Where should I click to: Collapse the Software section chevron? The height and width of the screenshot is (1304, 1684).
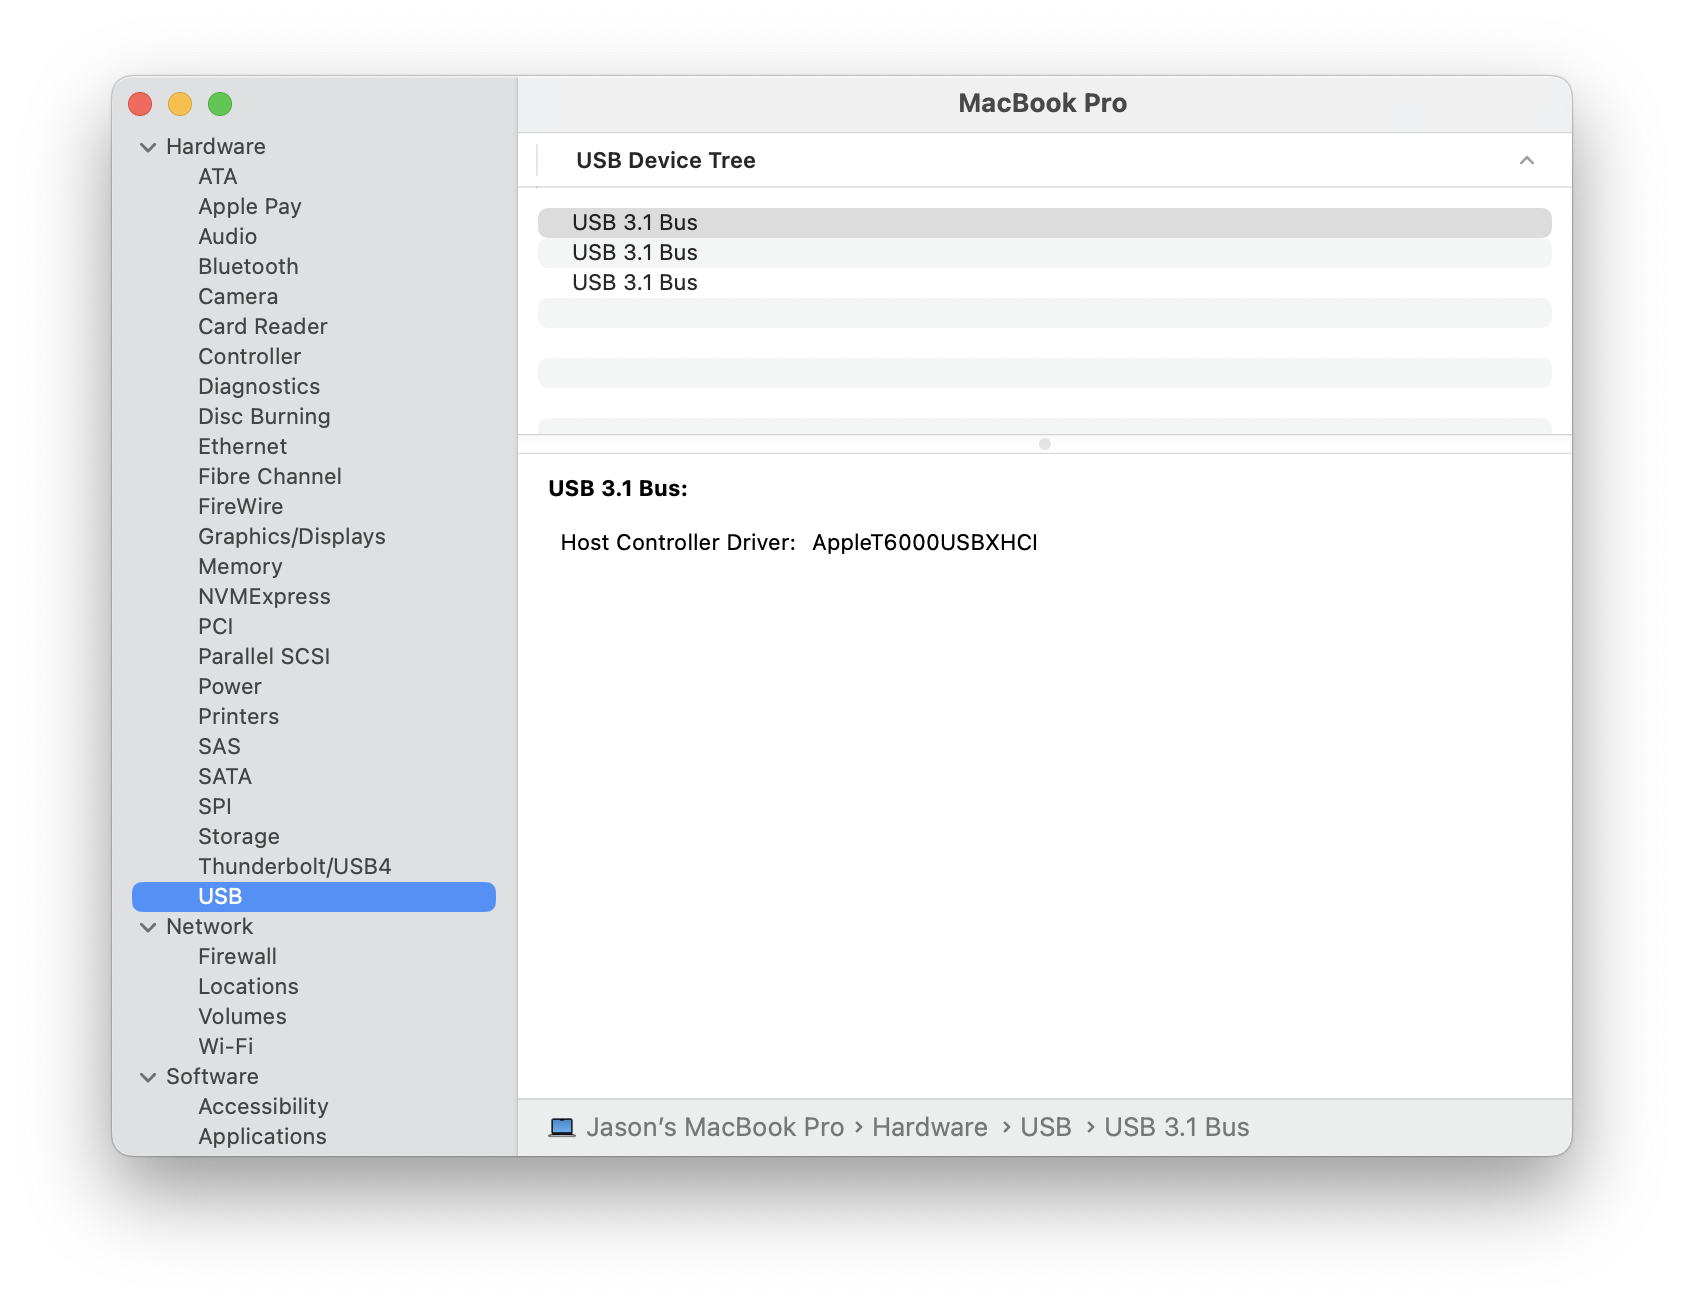[148, 1077]
